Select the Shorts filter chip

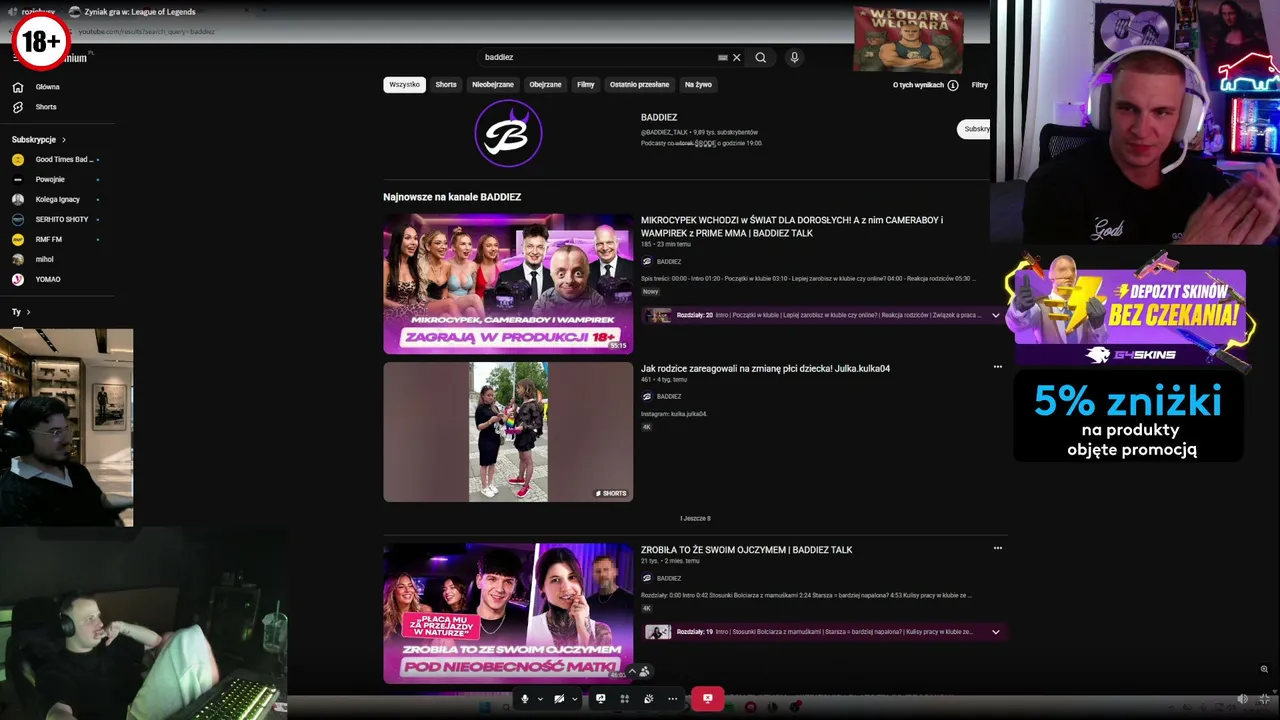(446, 85)
